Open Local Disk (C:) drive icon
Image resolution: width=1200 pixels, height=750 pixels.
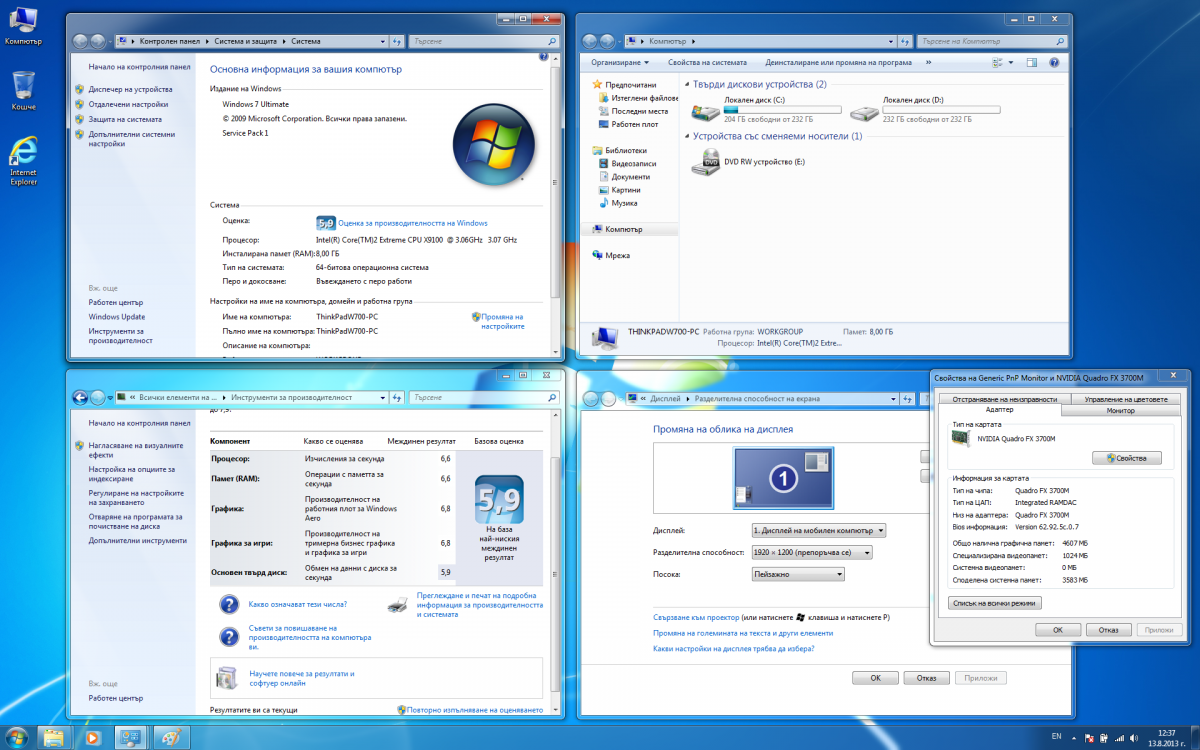pos(705,110)
